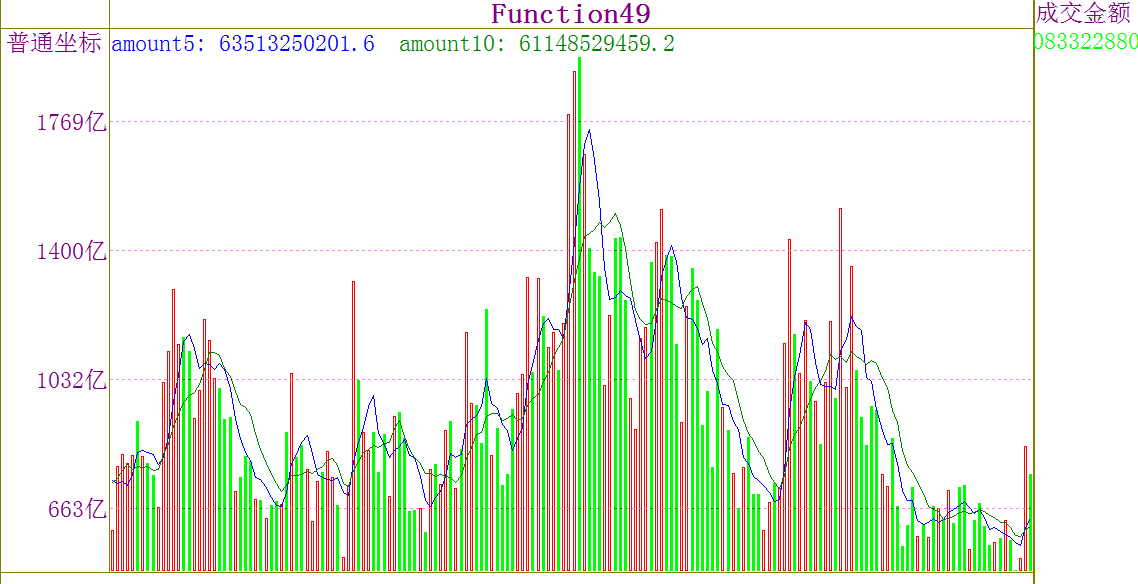The height and width of the screenshot is (584, 1138).
Task: Click the blue amount5 line at its highest peak
Action: pyautogui.click(x=589, y=131)
